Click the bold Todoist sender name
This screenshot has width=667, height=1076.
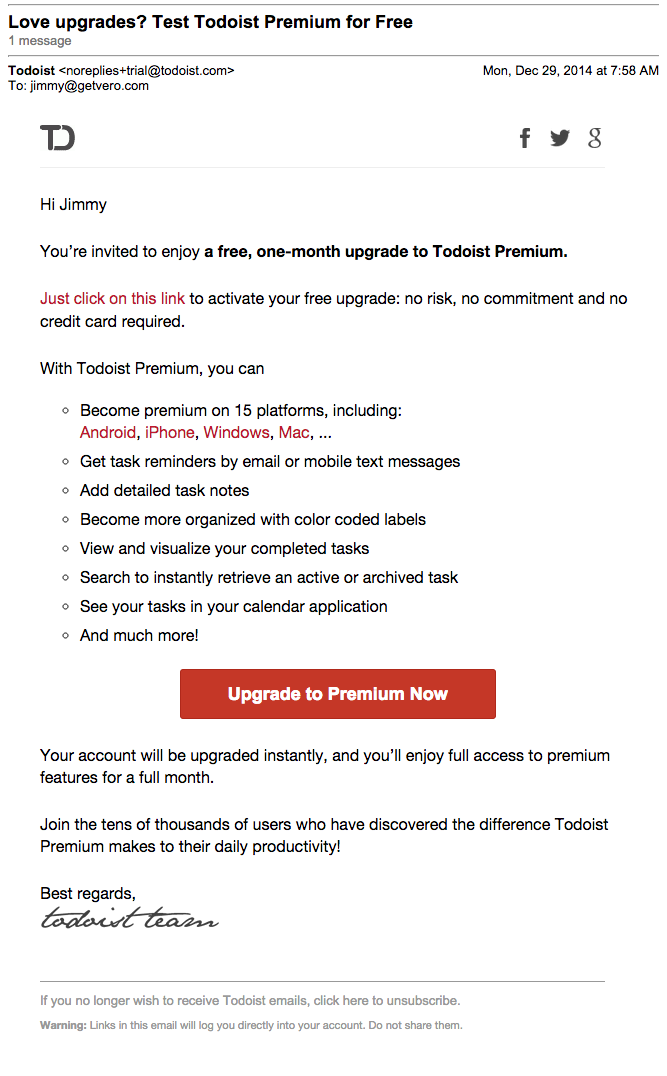(31, 71)
